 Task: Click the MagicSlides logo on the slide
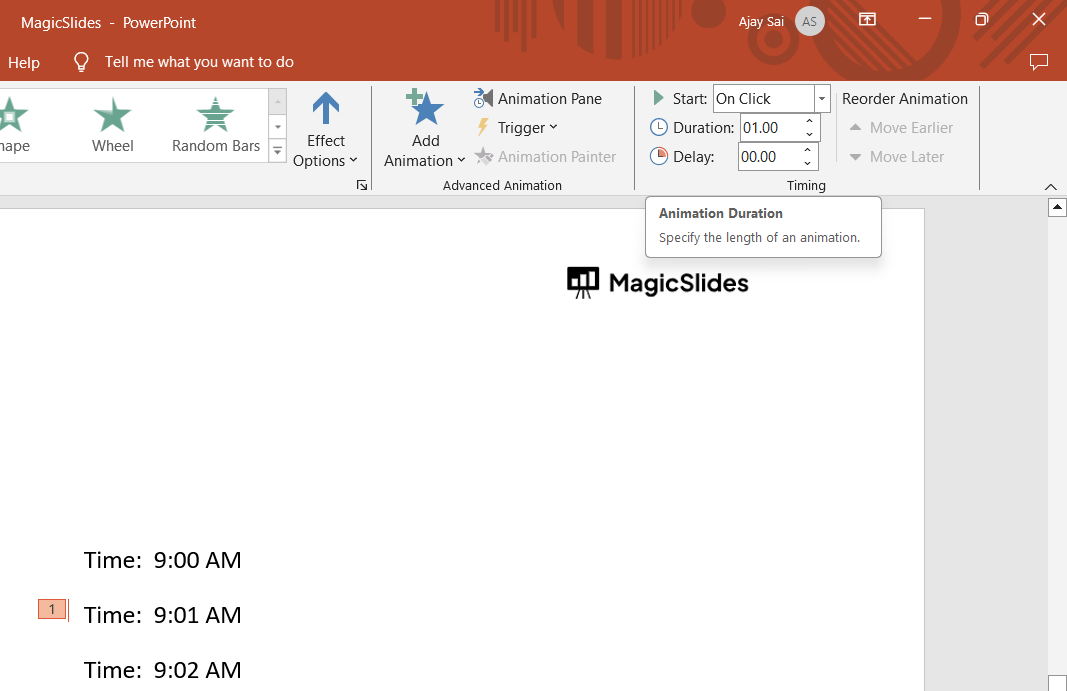pyautogui.click(x=657, y=283)
